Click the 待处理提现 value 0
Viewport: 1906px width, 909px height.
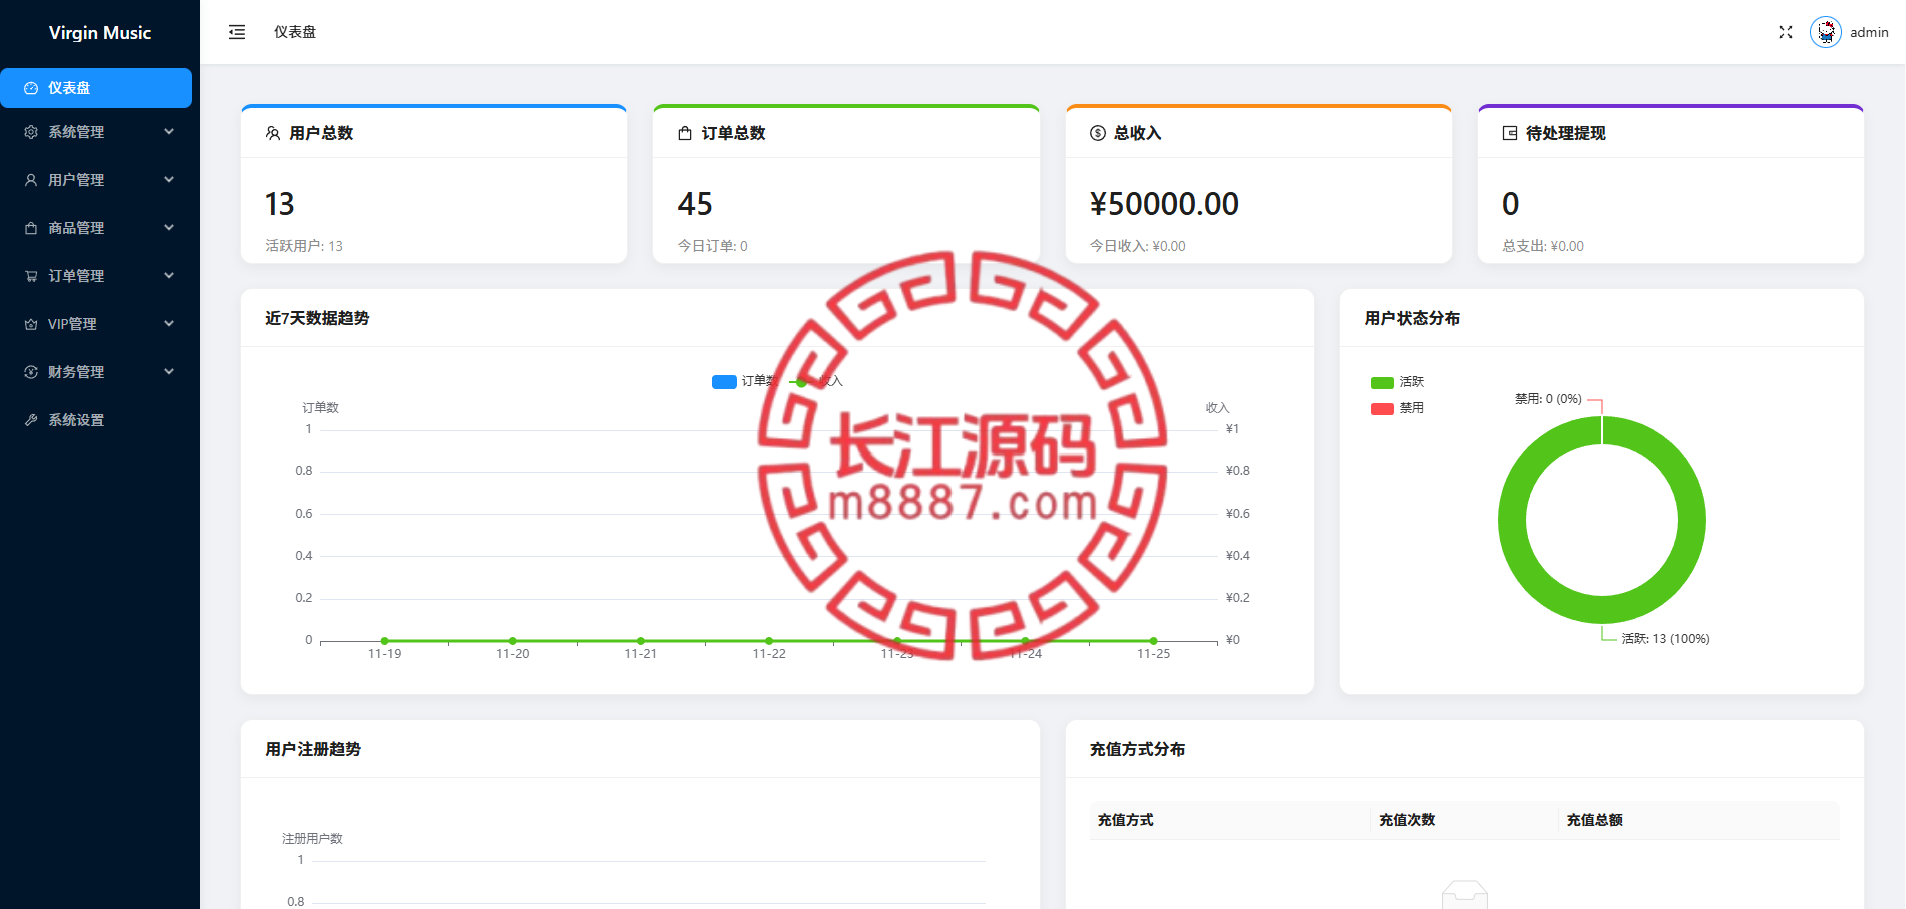[1511, 204]
